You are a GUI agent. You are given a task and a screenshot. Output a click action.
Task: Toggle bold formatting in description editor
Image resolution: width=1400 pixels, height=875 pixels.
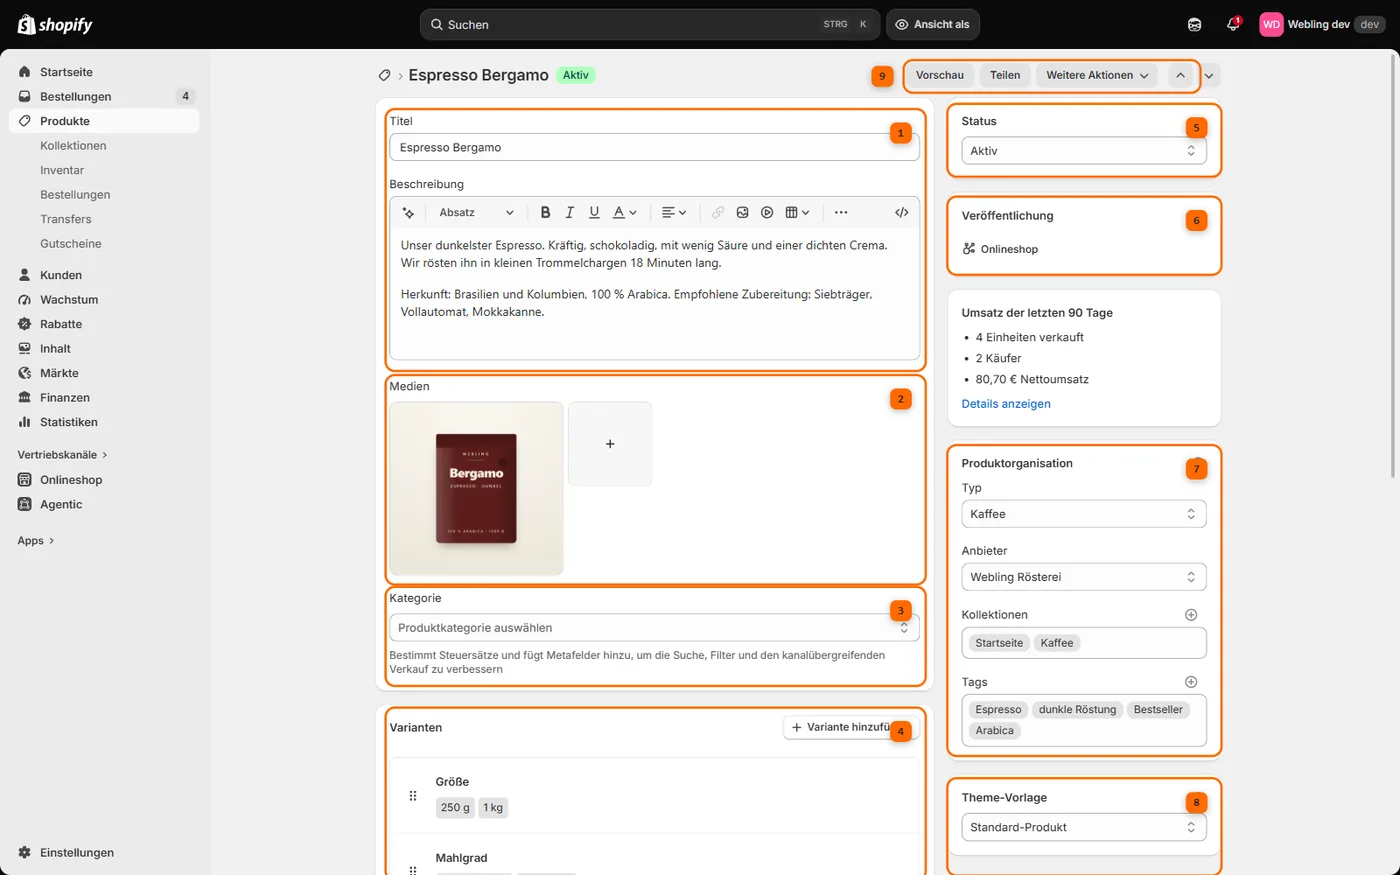pyautogui.click(x=545, y=212)
